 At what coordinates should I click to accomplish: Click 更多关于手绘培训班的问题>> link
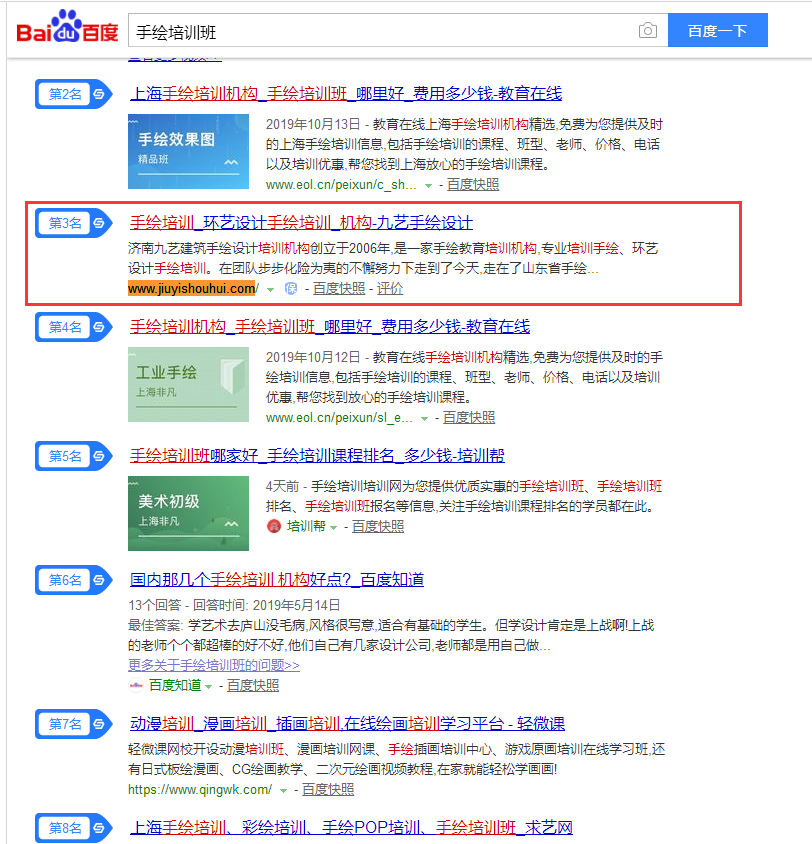tap(214, 665)
